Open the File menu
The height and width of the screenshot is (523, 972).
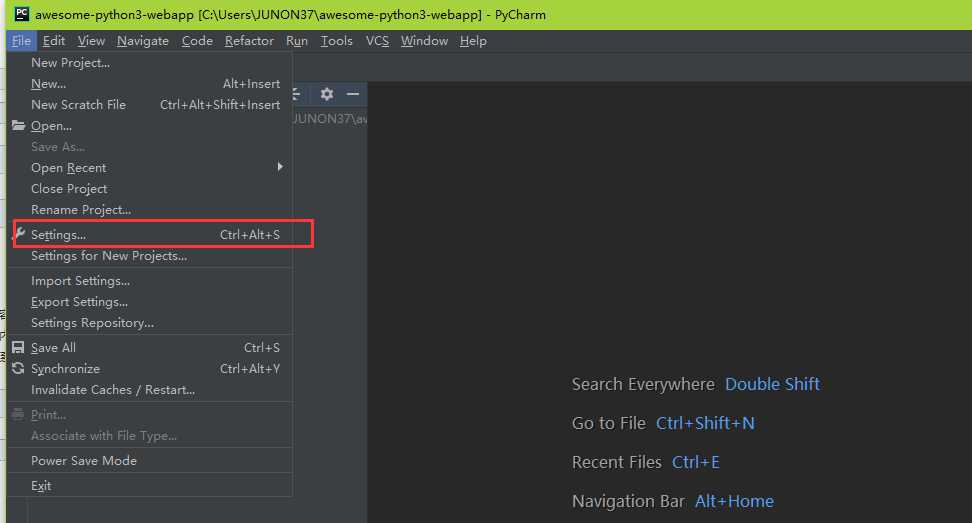(21, 41)
